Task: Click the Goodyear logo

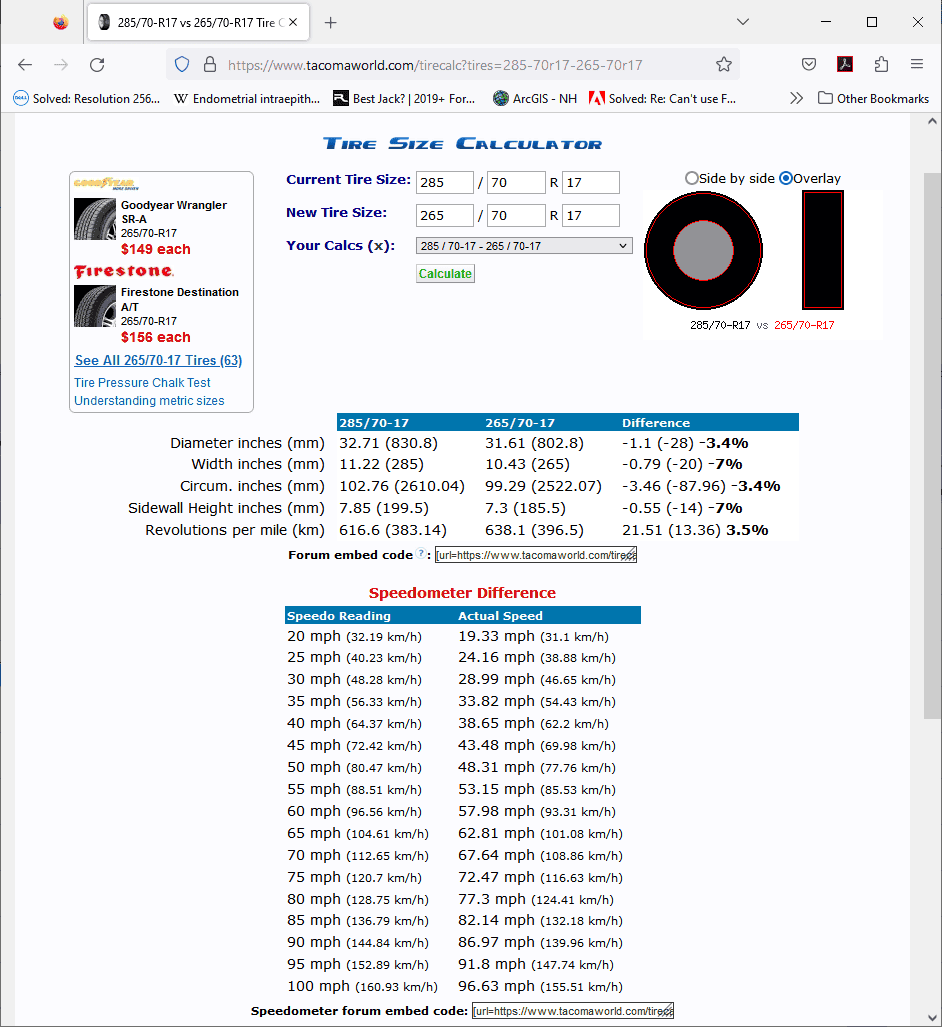Action: [106, 183]
